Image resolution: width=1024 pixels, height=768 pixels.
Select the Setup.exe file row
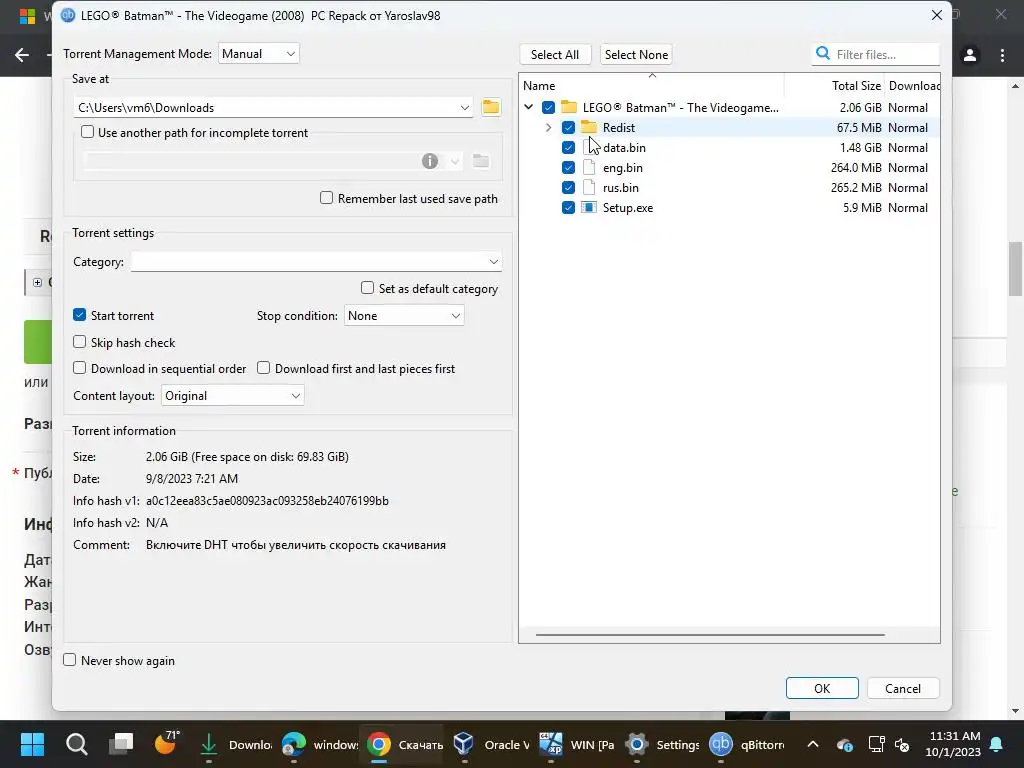coord(729,208)
